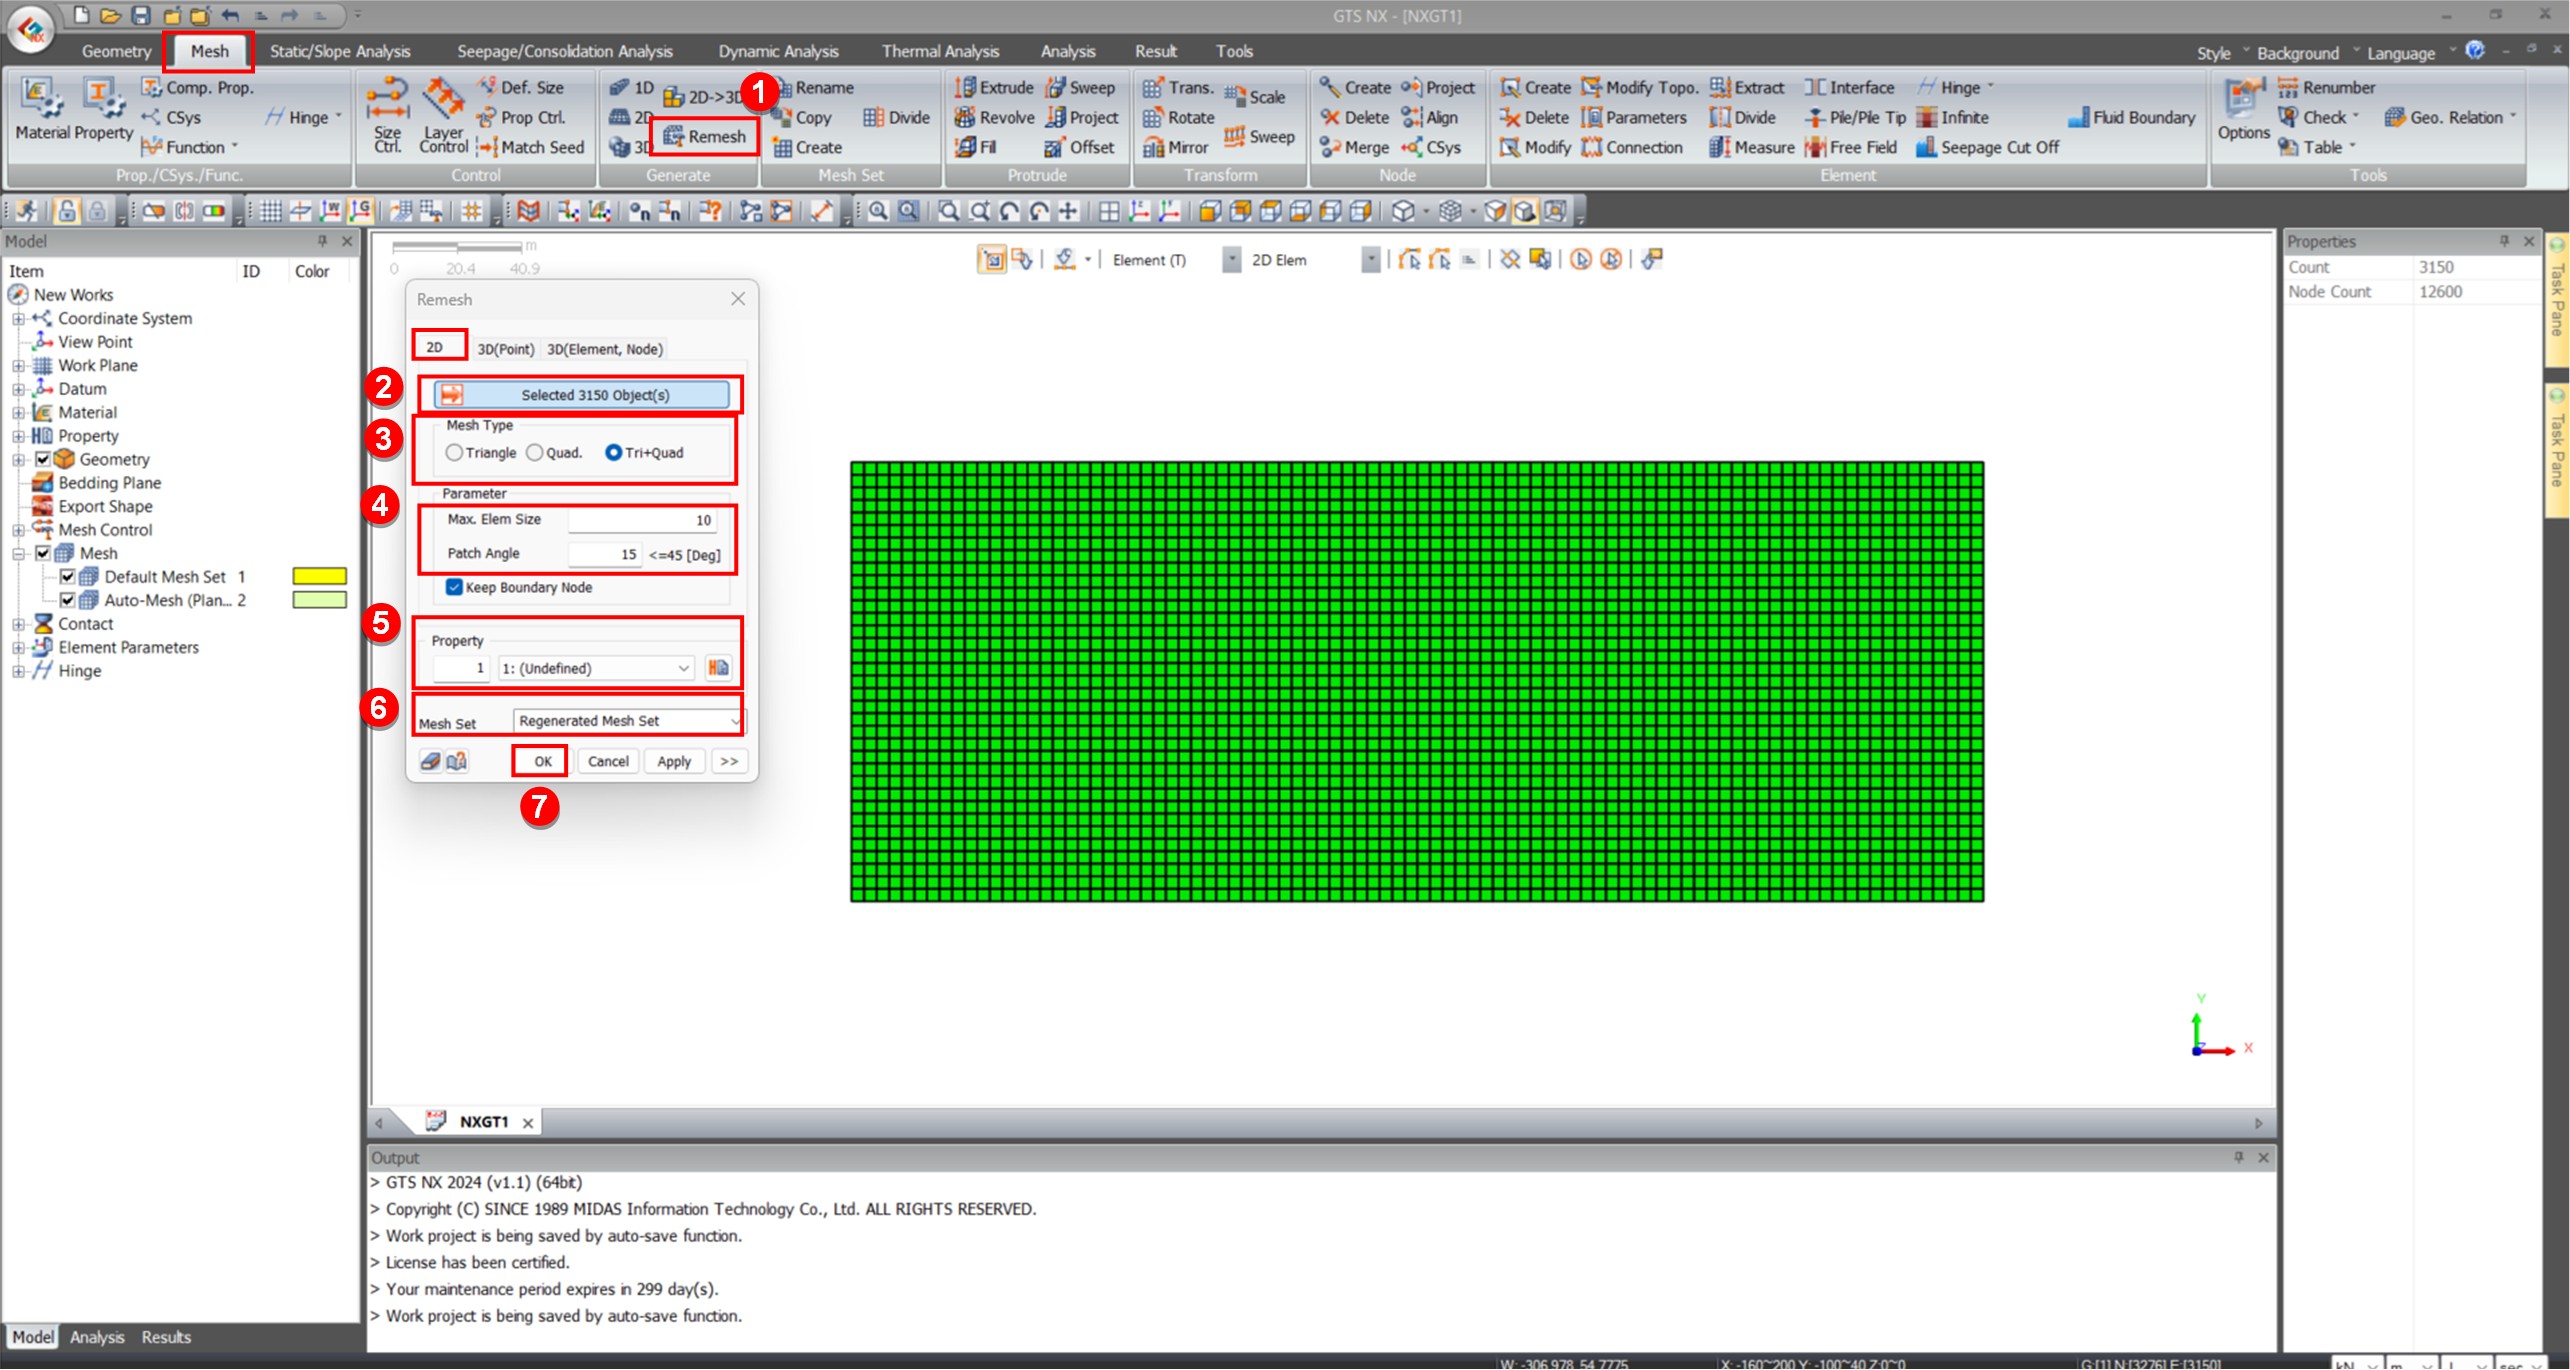Click the Fluid Boundary tool

click(2131, 118)
